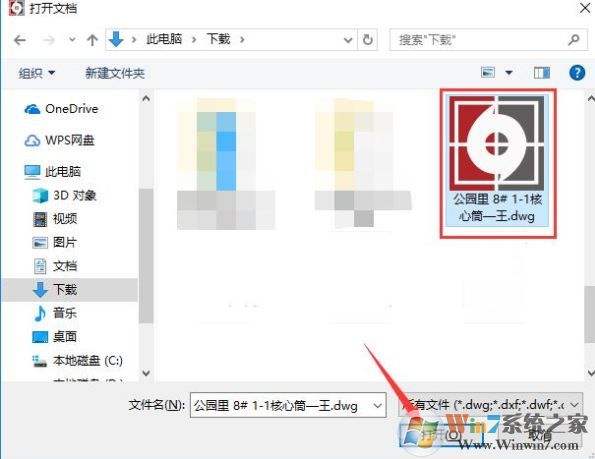
Task: Open the file type filter dropdown
Action: (490, 405)
